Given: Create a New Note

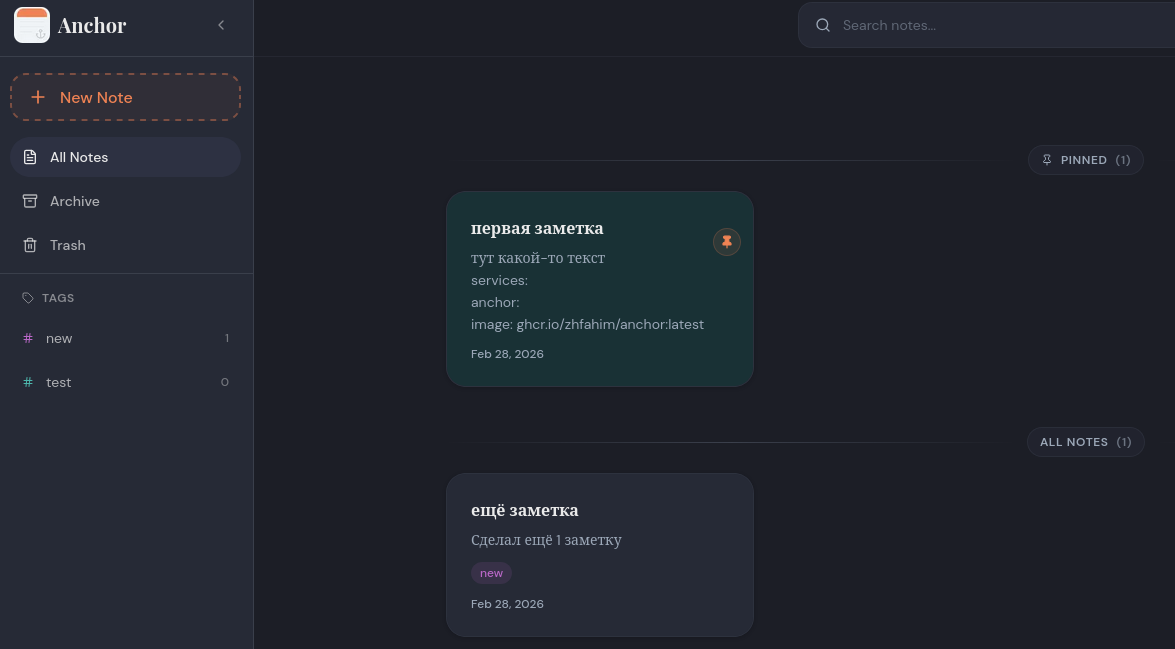Looking at the screenshot, I should coord(125,97).
